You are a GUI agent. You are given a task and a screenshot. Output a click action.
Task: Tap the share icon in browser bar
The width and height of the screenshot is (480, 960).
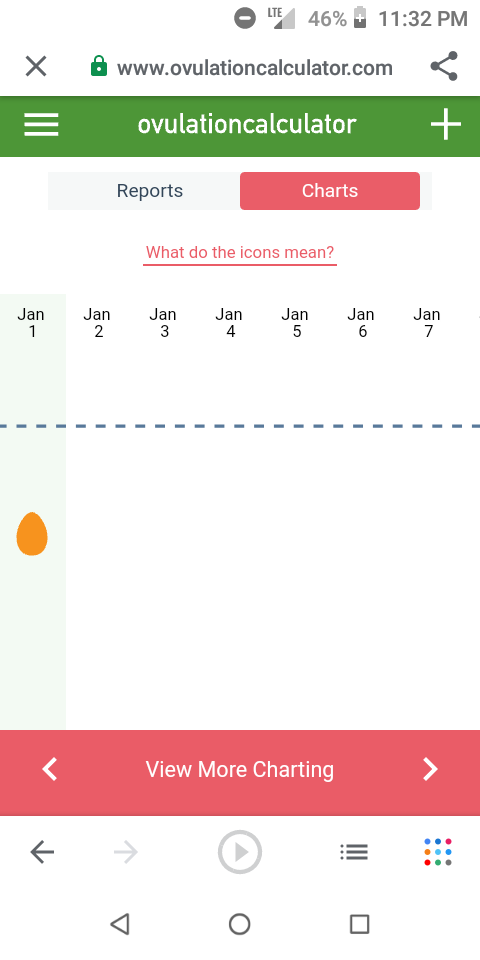pos(444,67)
